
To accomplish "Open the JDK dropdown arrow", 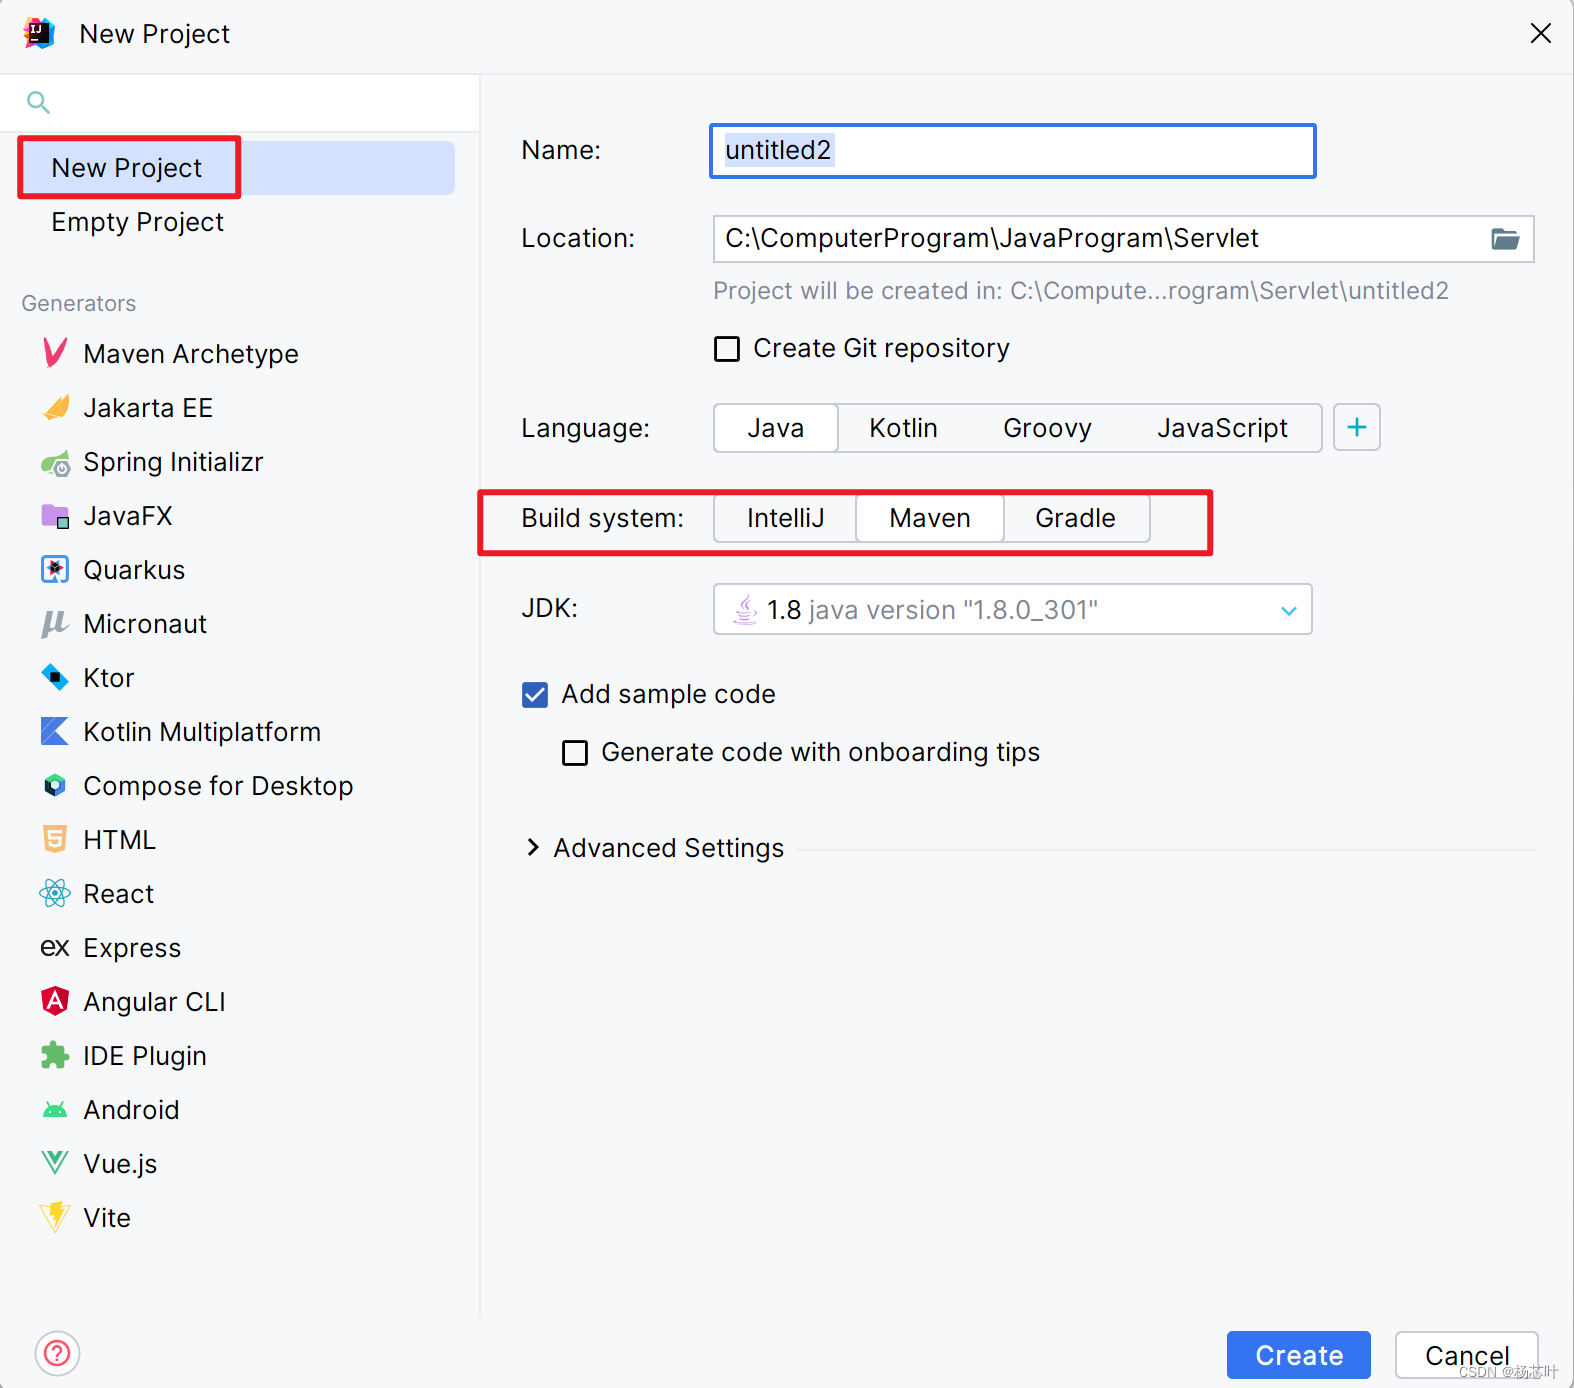I will click(x=1289, y=610).
